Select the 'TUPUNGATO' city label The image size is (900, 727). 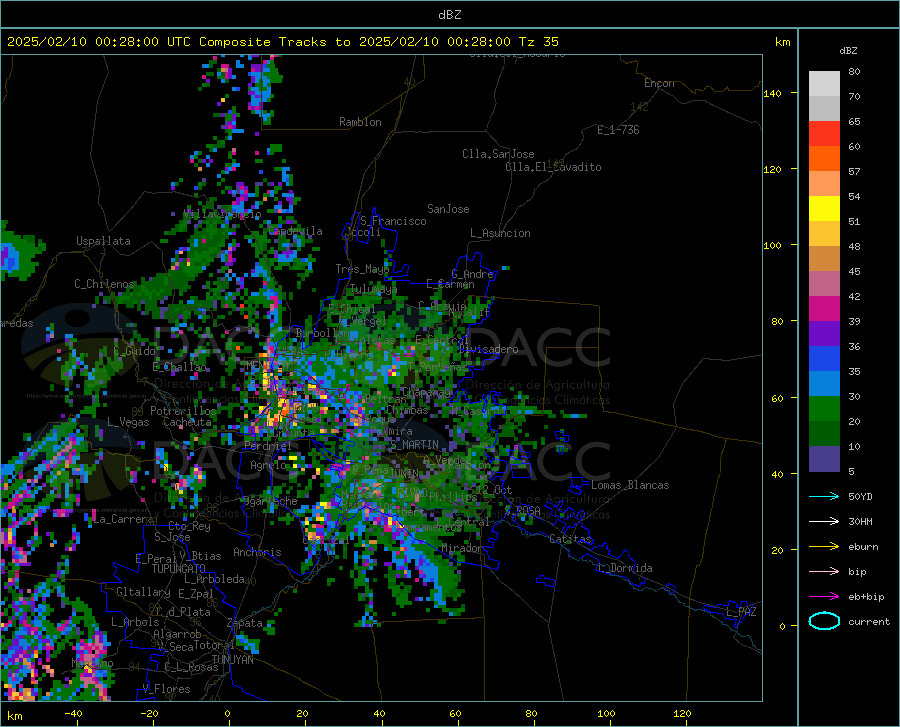point(179,569)
